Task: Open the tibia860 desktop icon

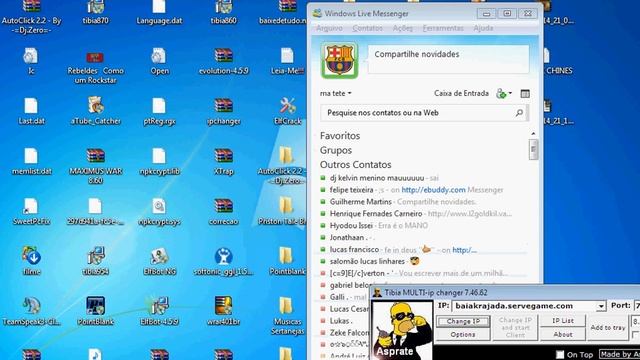Action: click(223, 12)
